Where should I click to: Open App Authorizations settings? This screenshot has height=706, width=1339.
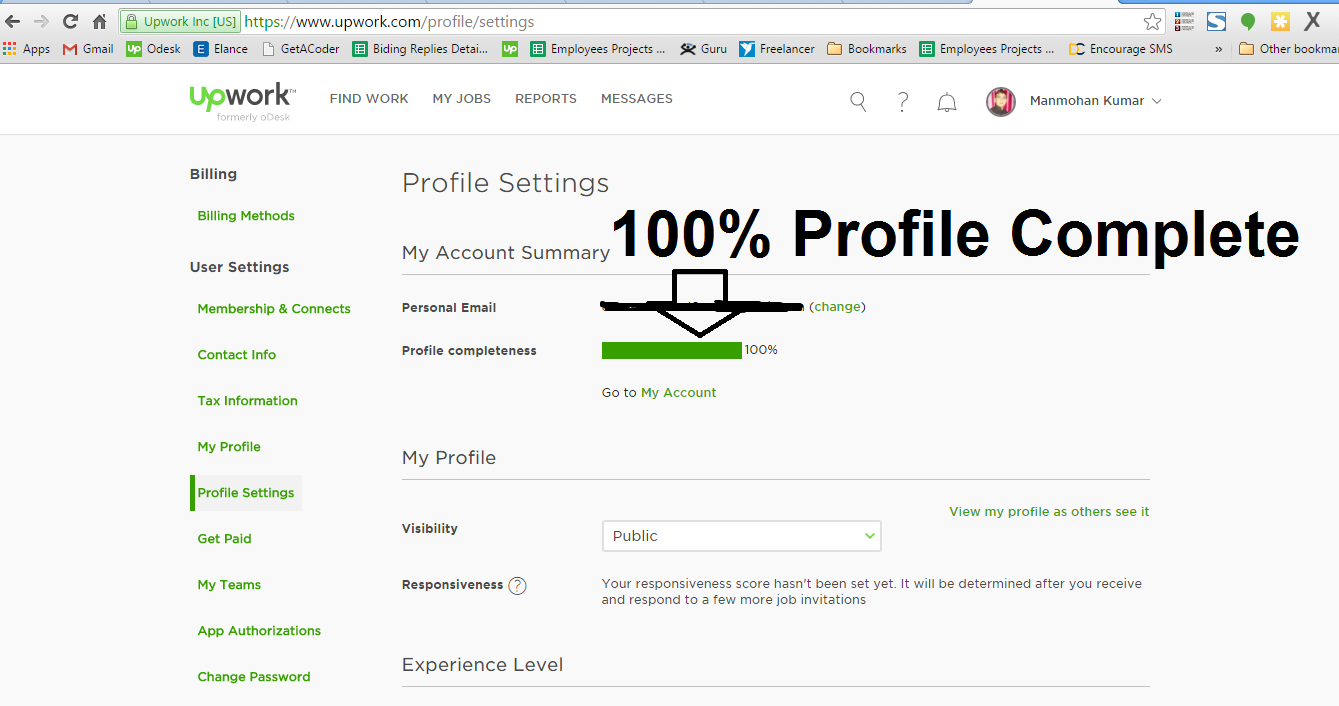click(x=259, y=631)
